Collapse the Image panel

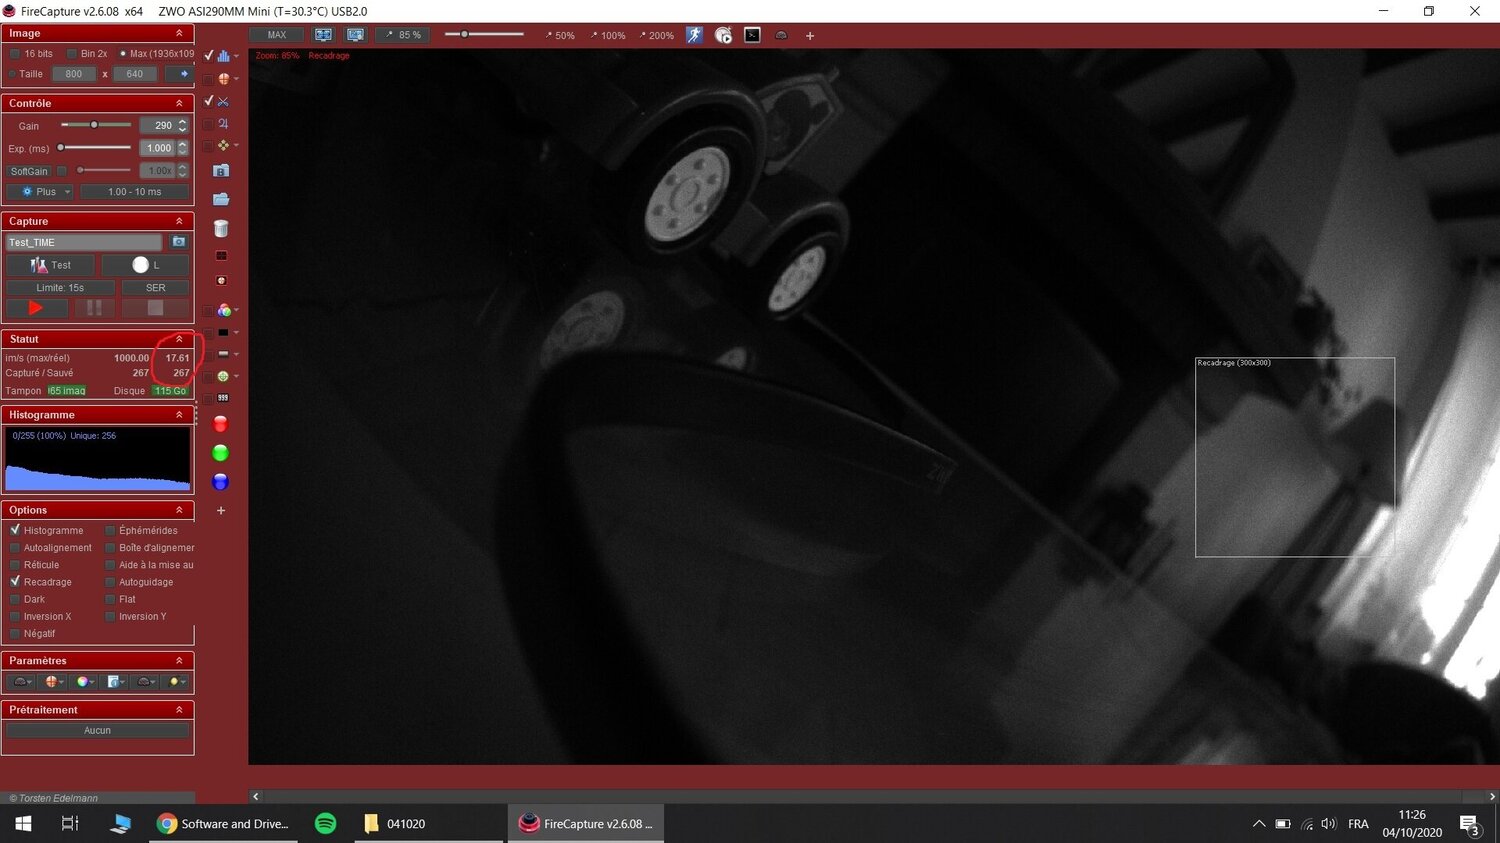(180, 33)
